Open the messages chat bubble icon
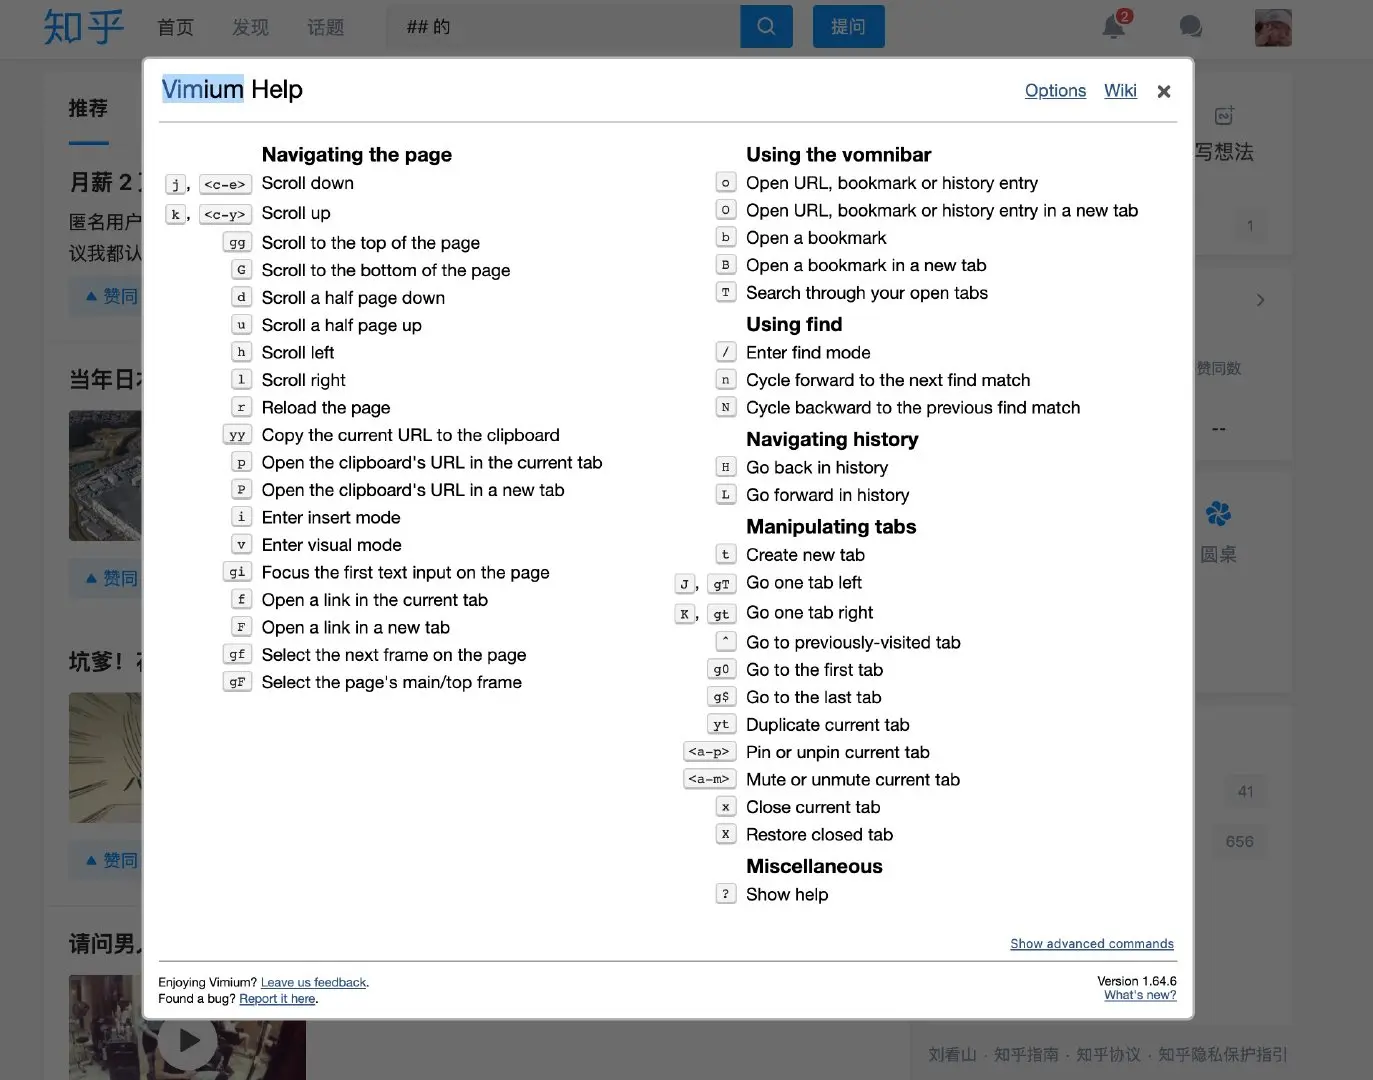1373x1080 pixels. (x=1190, y=26)
